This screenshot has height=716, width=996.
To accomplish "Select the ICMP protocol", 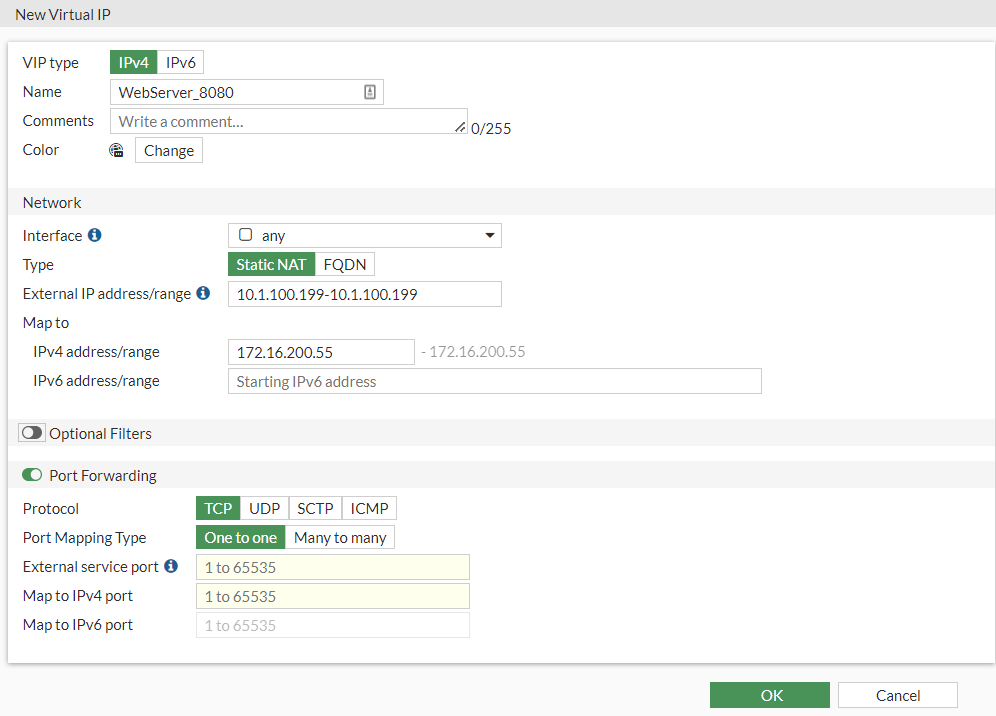I will [x=368, y=508].
